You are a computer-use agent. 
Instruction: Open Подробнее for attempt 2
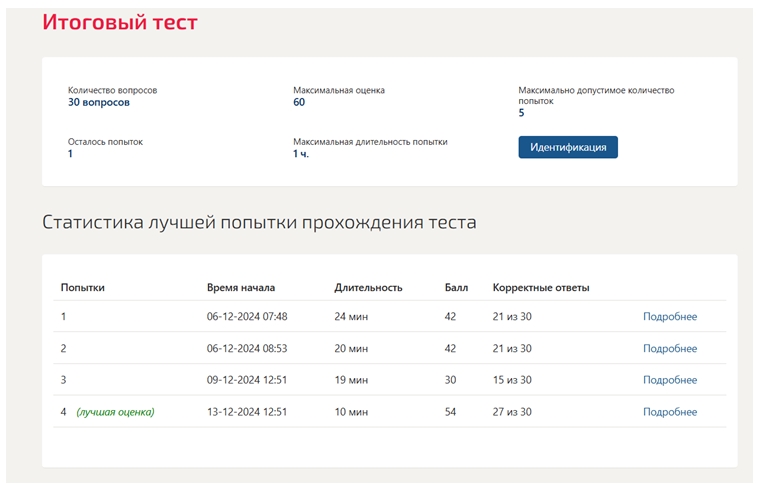point(670,348)
